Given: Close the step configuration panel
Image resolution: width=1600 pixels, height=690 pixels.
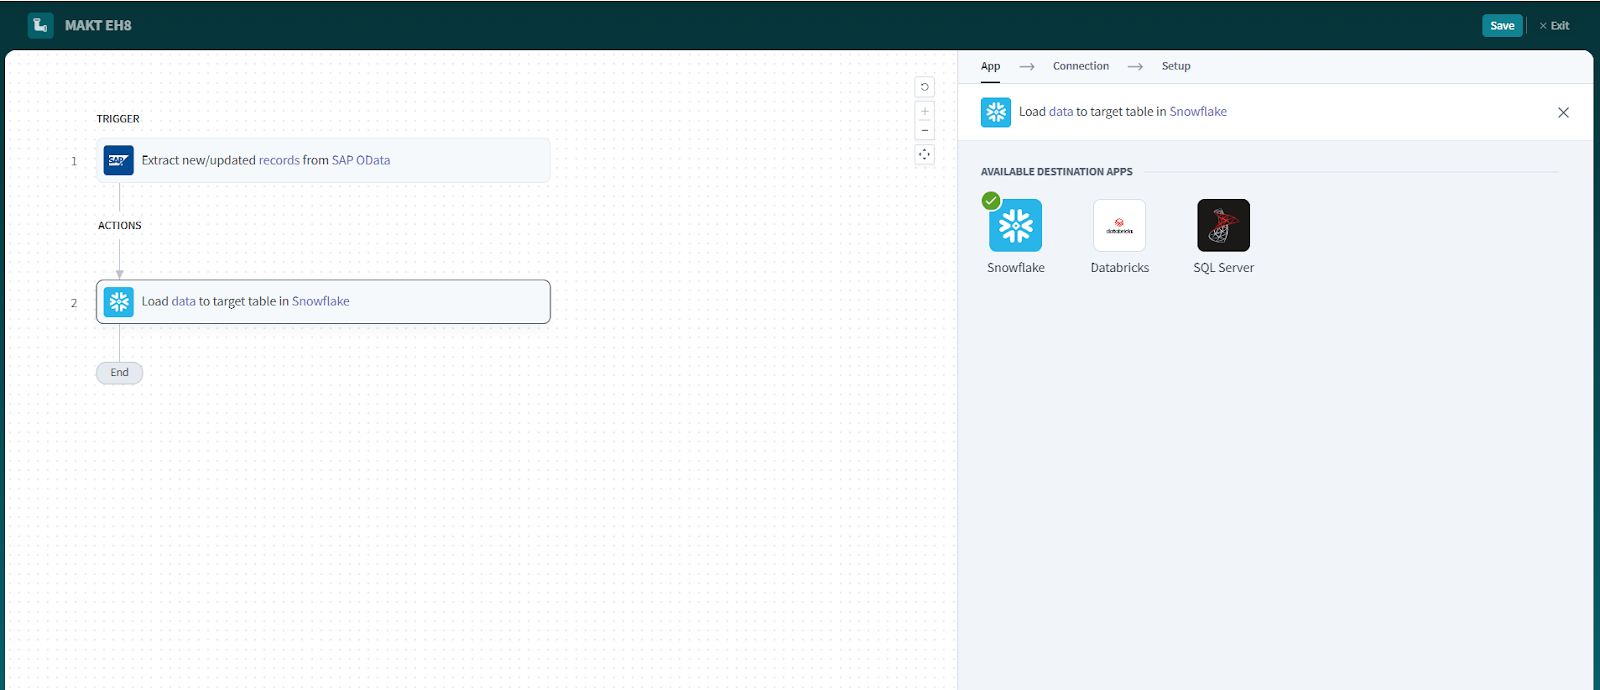Looking at the screenshot, I should click(x=1563, y=112).
